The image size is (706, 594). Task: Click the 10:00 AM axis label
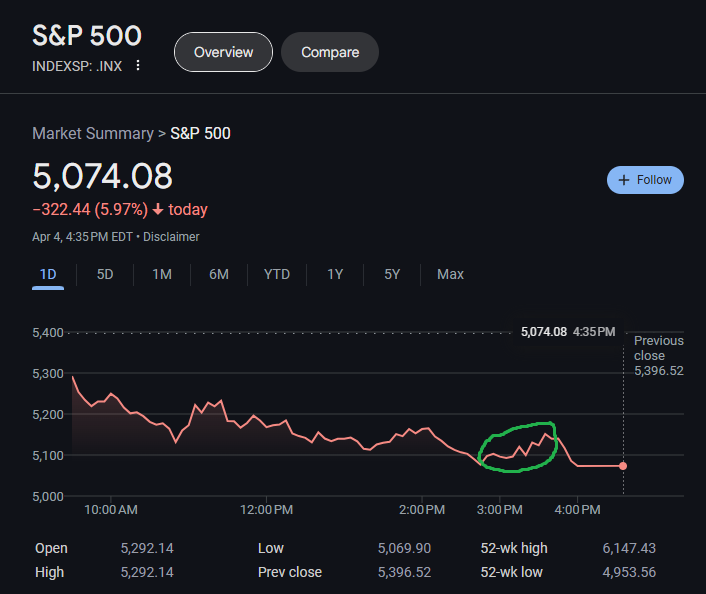click(111, 510)
